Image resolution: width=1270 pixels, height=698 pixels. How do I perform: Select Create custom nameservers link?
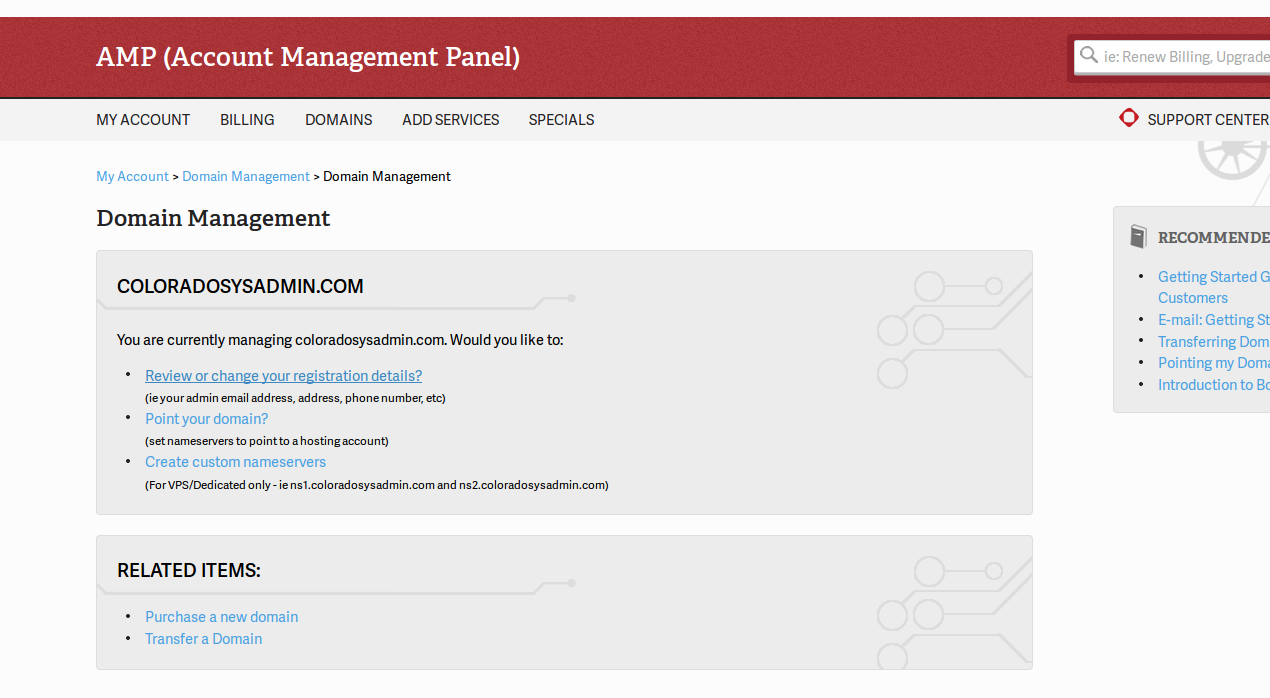point(235,462)
